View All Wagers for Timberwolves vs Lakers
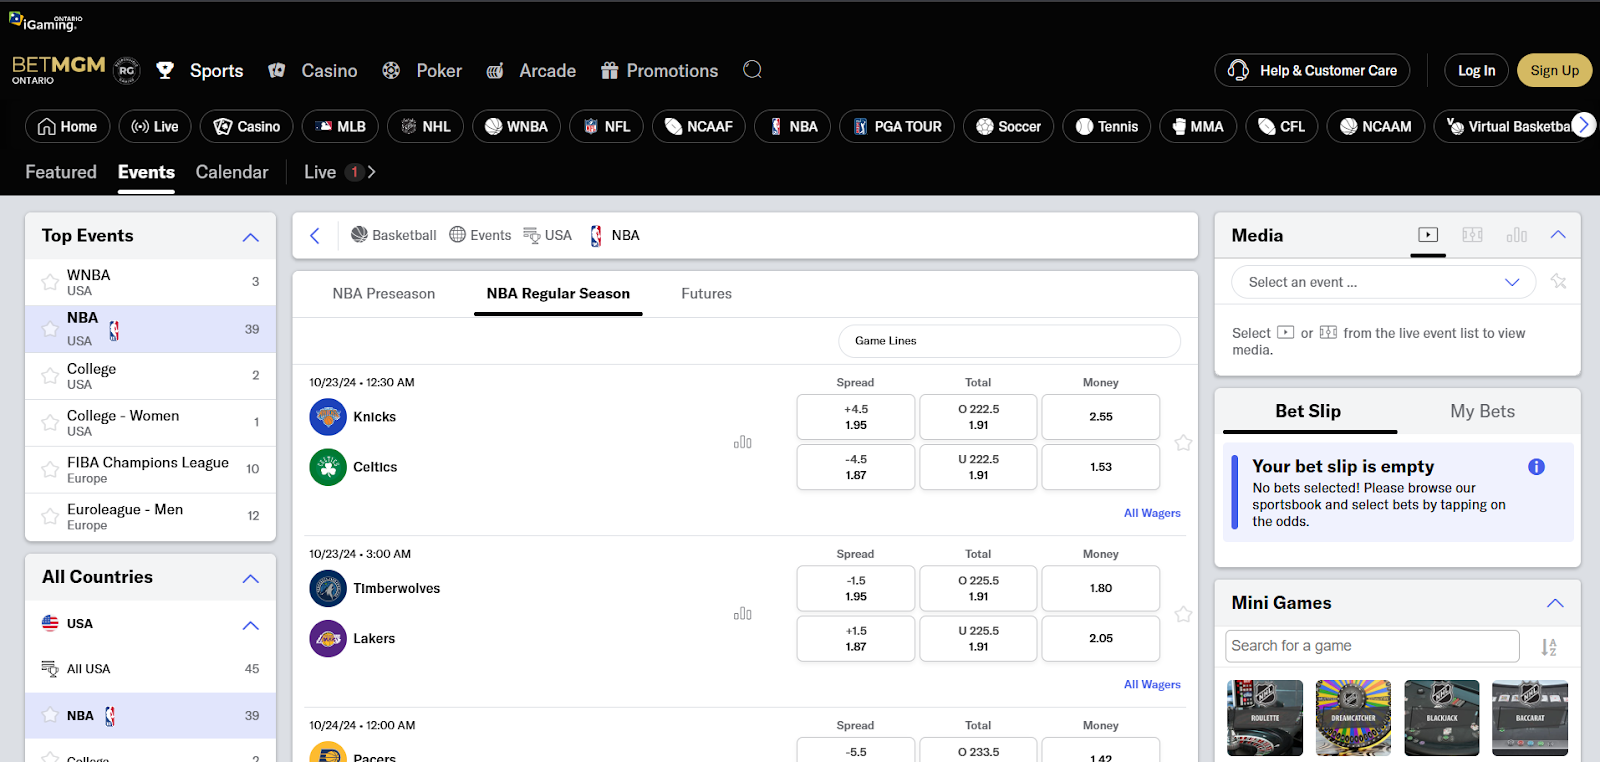The width and height of the screenshot is (1600, 762). click(1152, 685)
